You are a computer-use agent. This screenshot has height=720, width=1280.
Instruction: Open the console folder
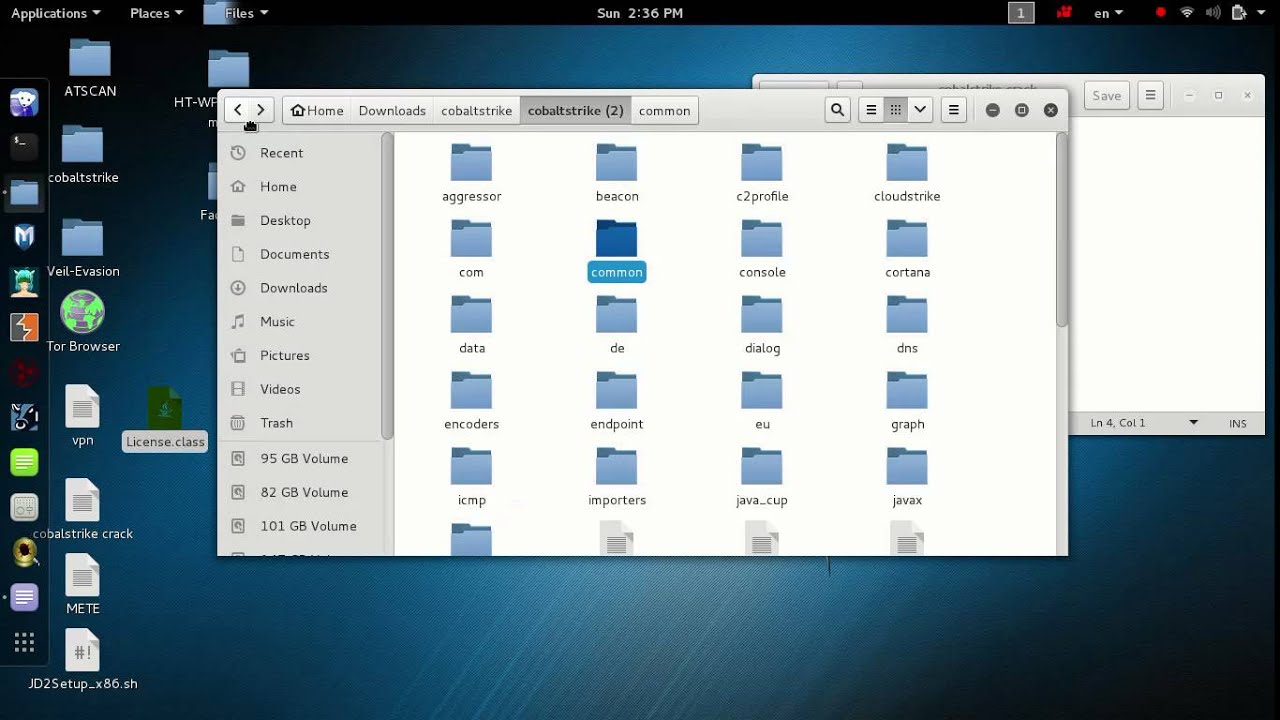pos(762,249)
